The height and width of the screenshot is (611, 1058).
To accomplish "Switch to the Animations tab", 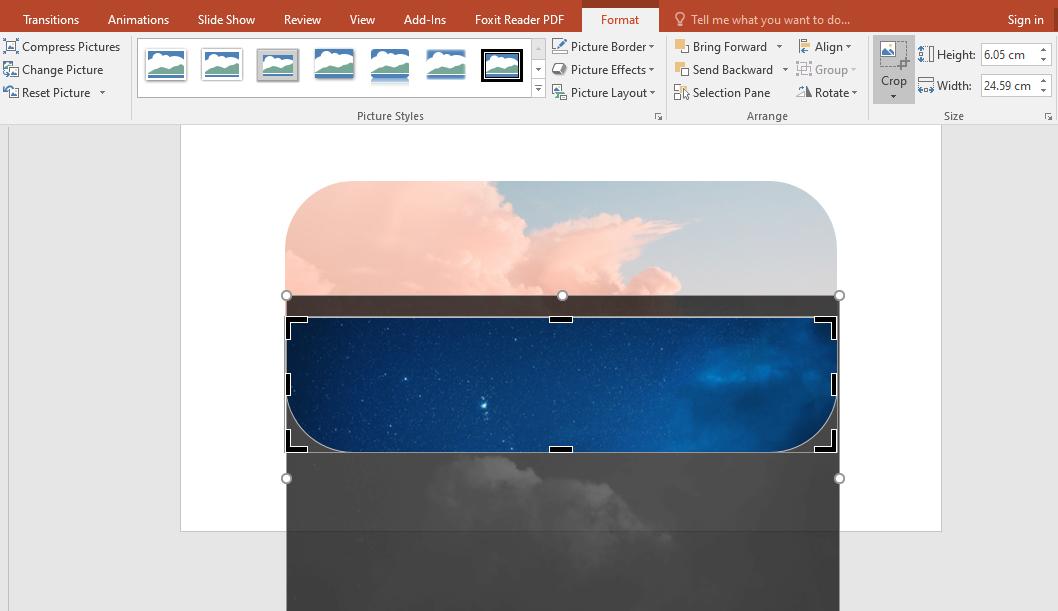I will coord(138,19).
